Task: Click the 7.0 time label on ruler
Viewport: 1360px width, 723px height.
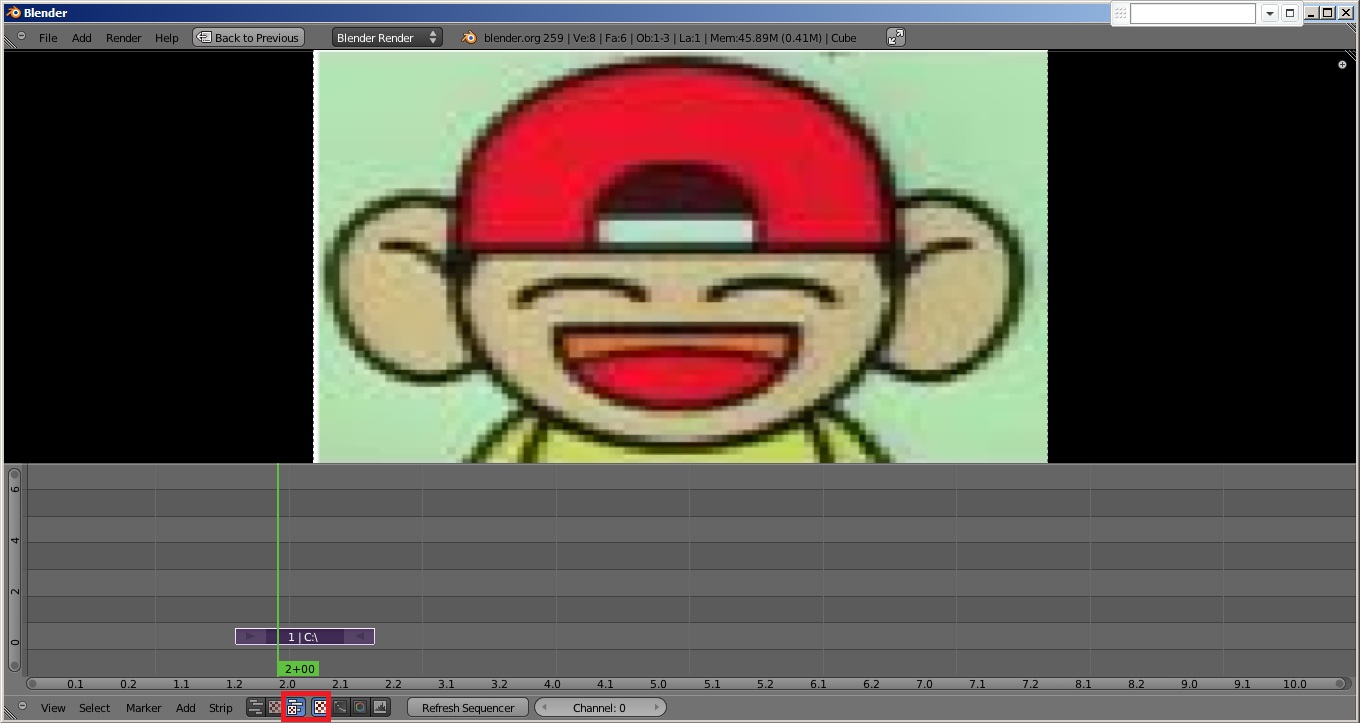Action: pyautogui.click(x=924, y=685)
